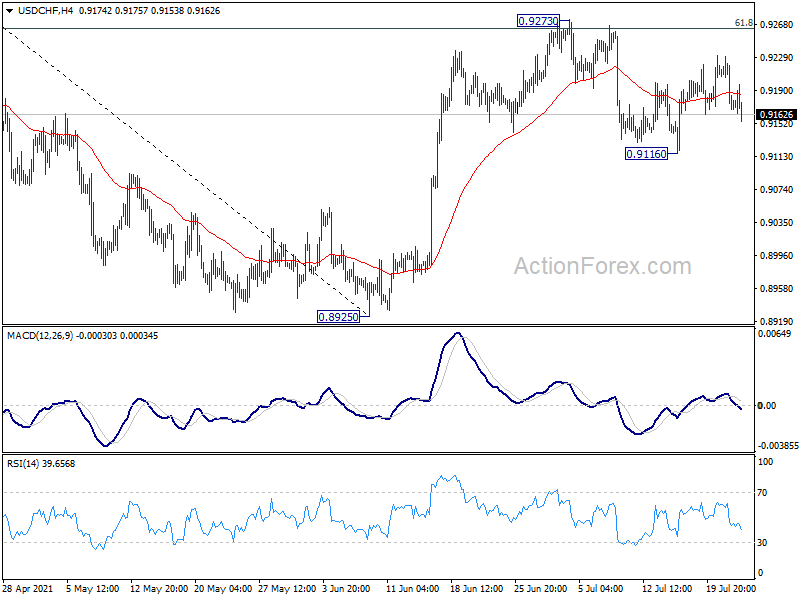The height and width of the screenshot is (600, 800).
Task: Click the 19 Jul 20:00 time label
Action: click(x=731, y=589)
